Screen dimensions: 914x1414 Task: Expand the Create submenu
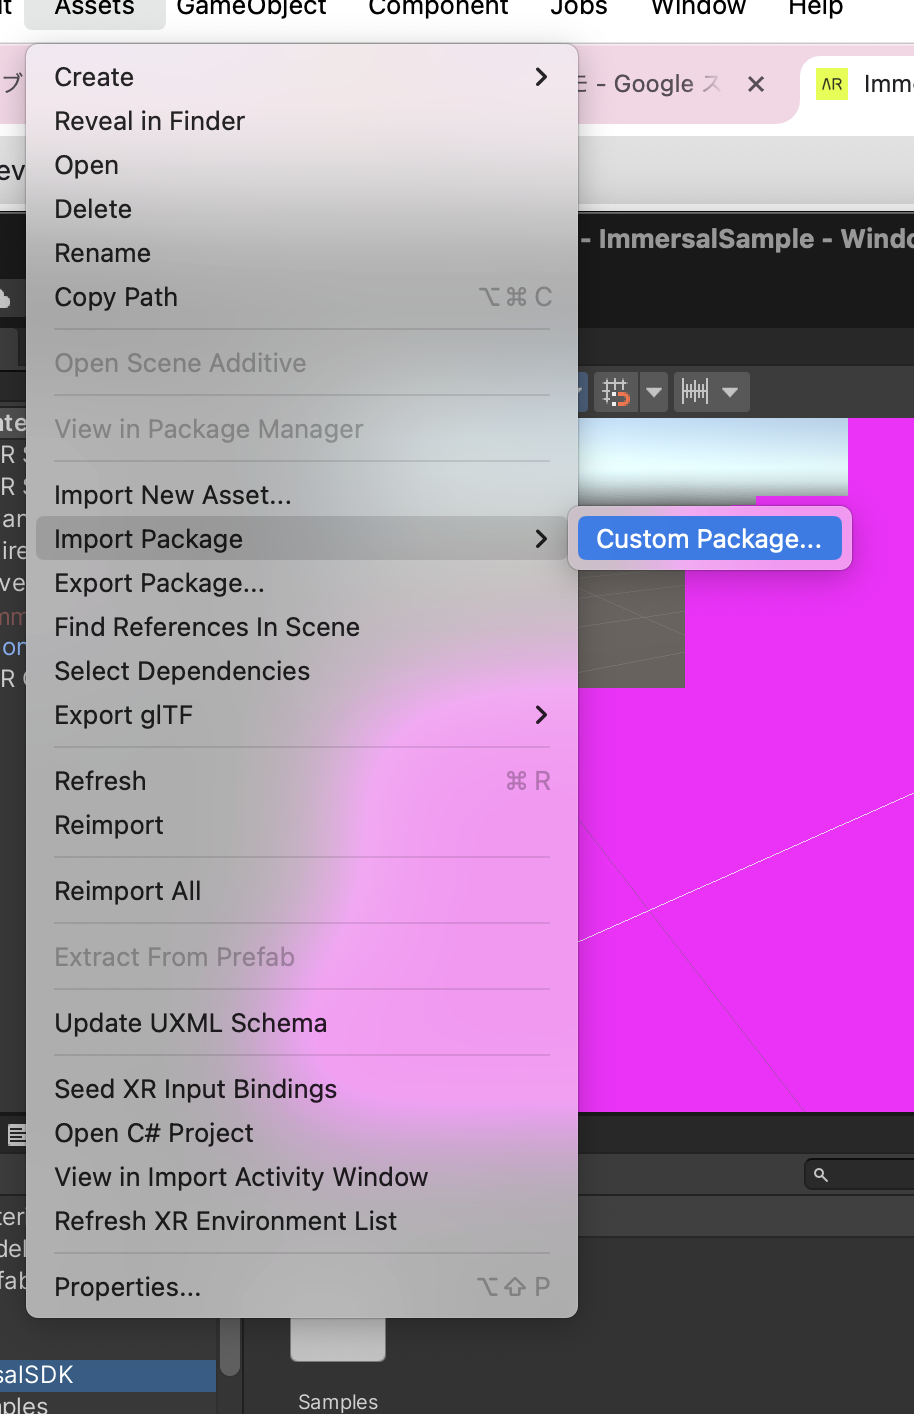[541, 77]
